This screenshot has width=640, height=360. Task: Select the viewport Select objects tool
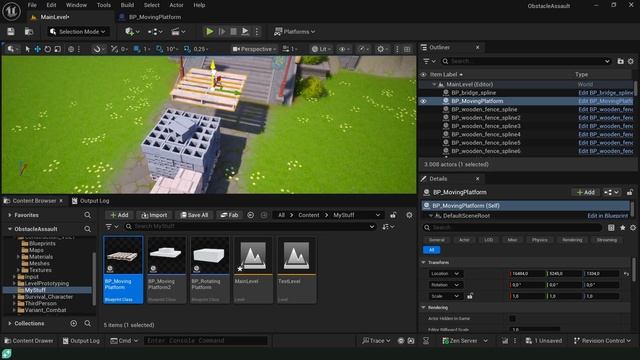click(27, 49)
